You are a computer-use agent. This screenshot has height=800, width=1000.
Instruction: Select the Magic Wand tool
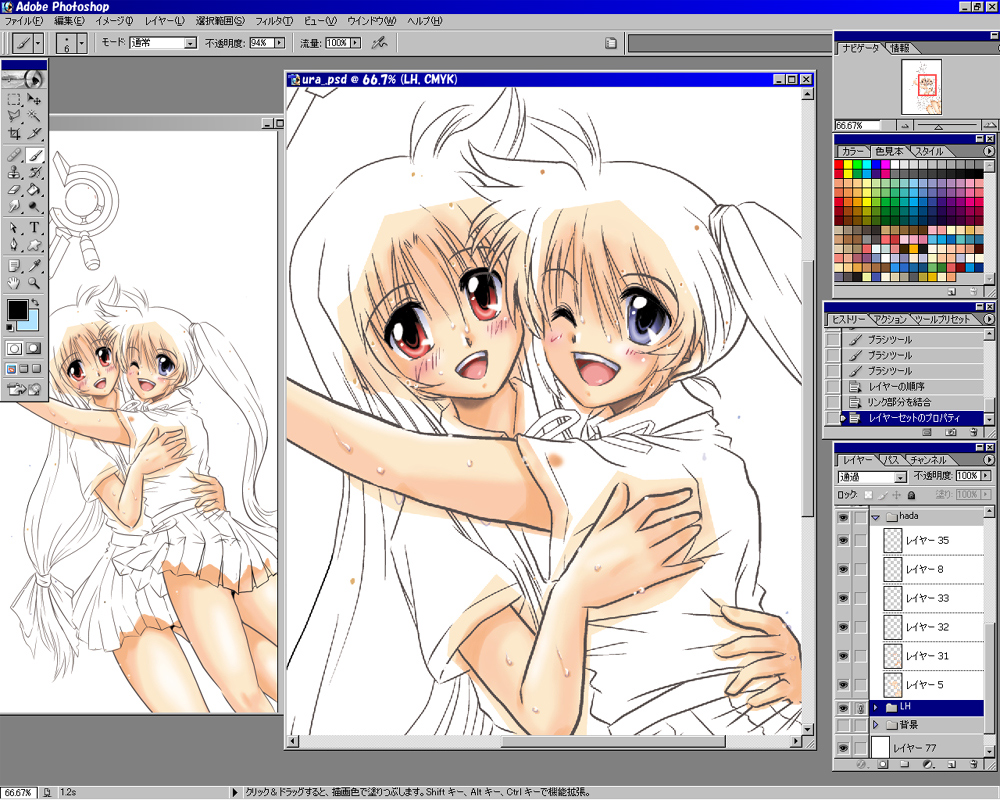coord(34,116)
